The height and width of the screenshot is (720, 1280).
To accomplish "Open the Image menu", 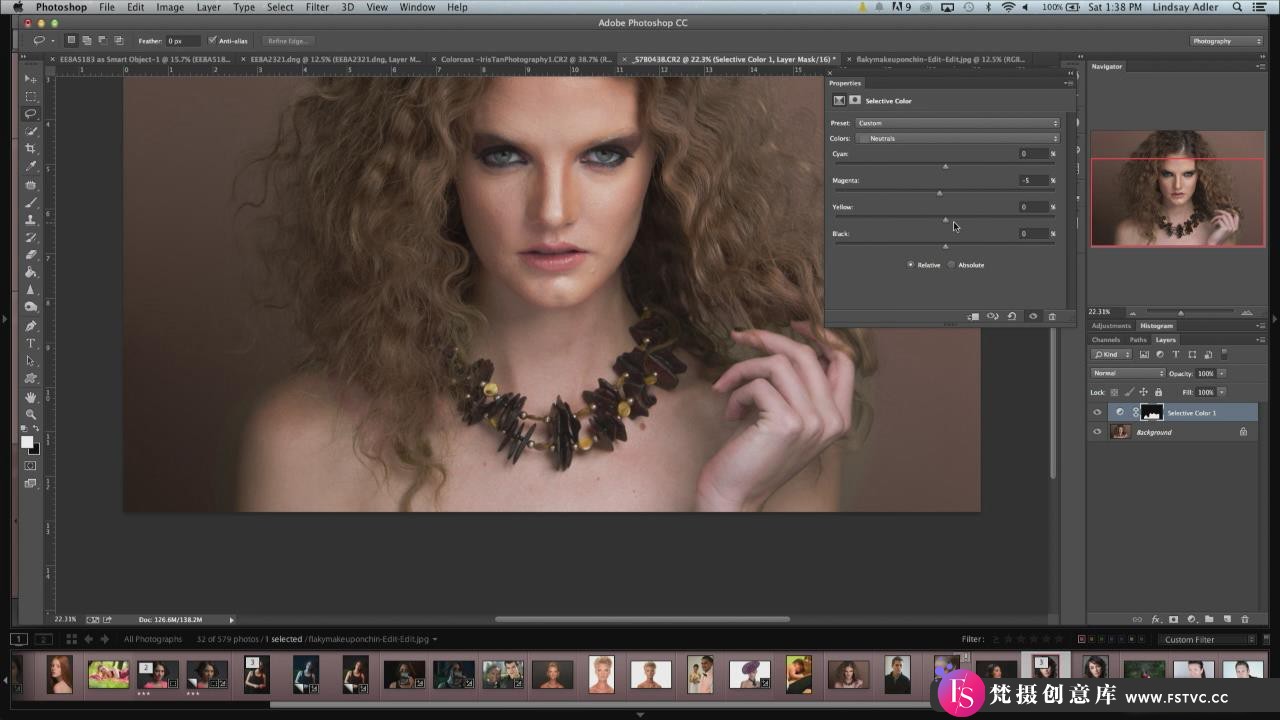I will 170,7.
